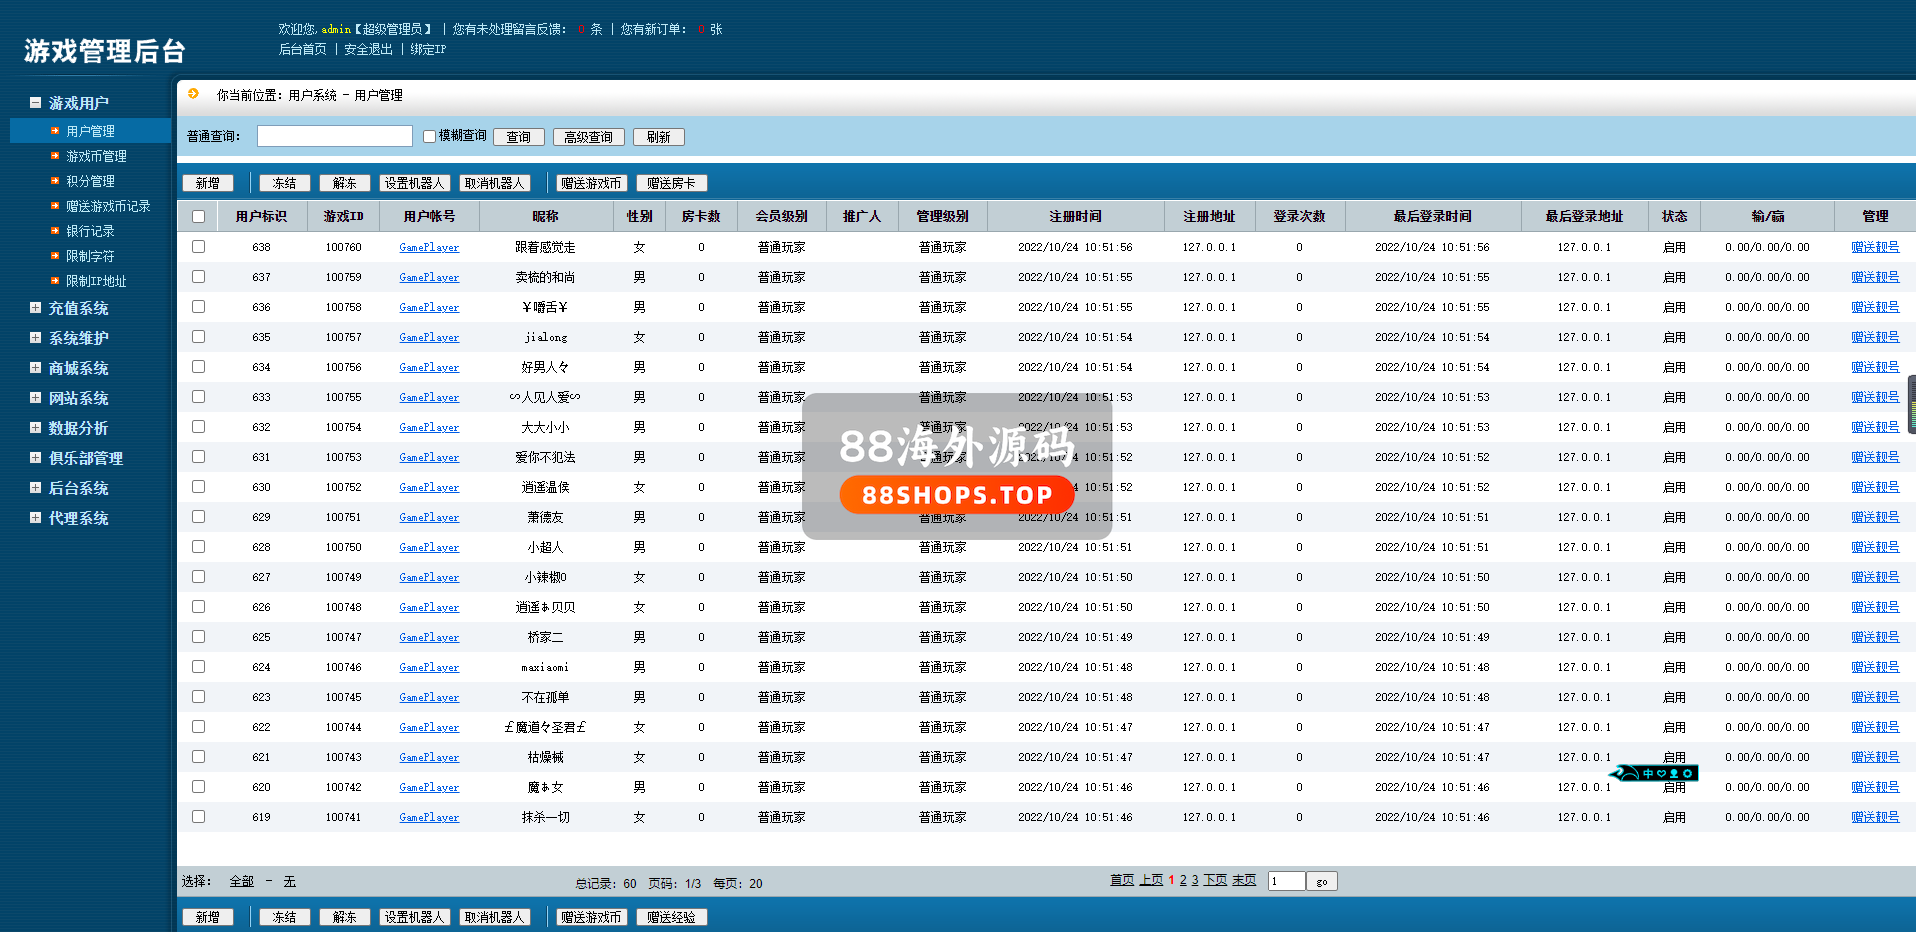
Task: Click the IME toolbar logo icon
Action: [1625, 773]
